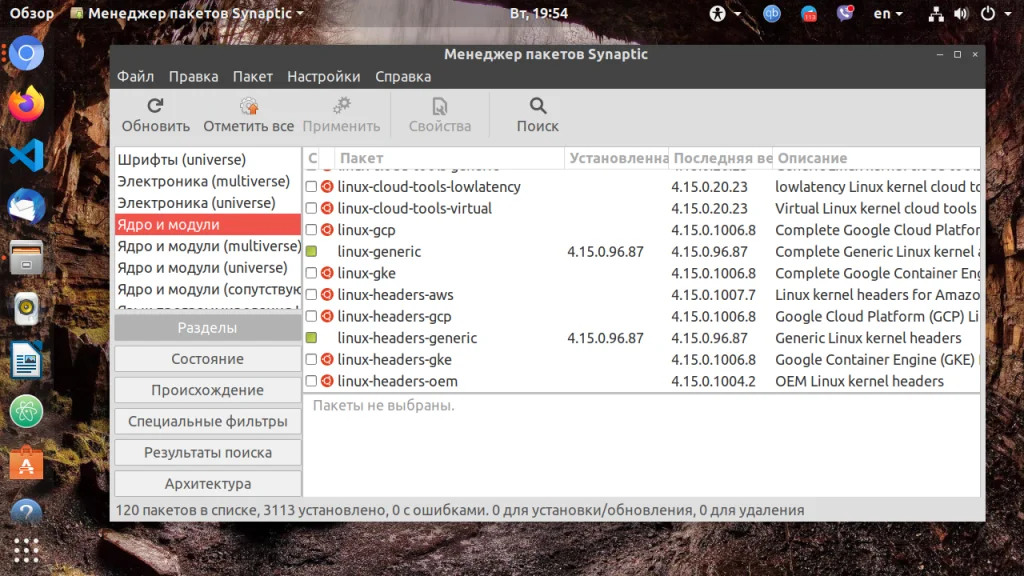1024x576 pixels.
Task: Open Chromium from the dock
Action: (26, 54)
